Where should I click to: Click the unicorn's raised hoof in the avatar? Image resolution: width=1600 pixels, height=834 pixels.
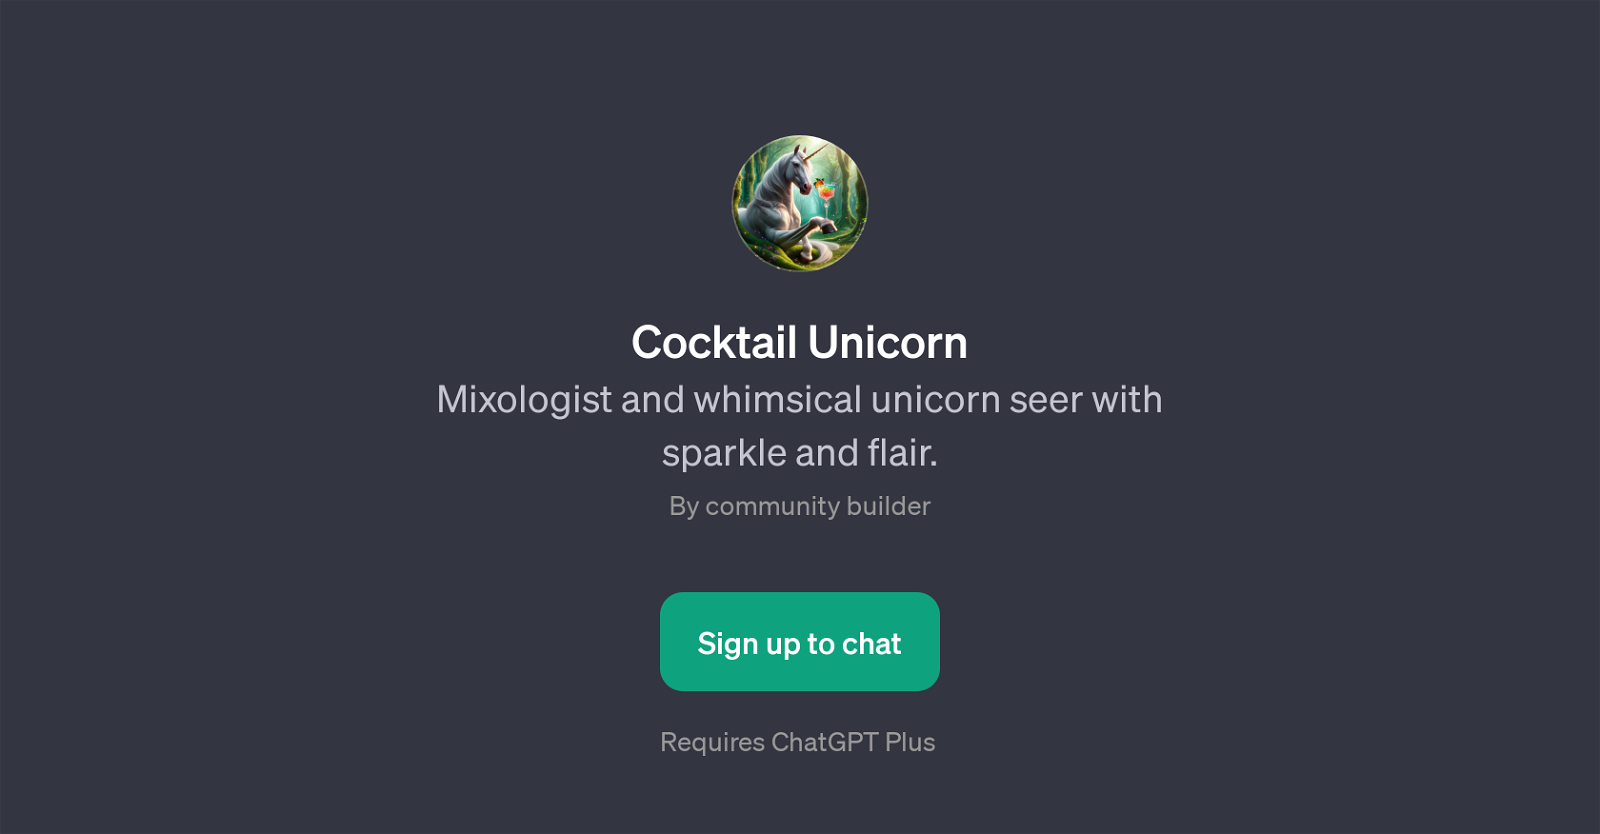point(827,227)
